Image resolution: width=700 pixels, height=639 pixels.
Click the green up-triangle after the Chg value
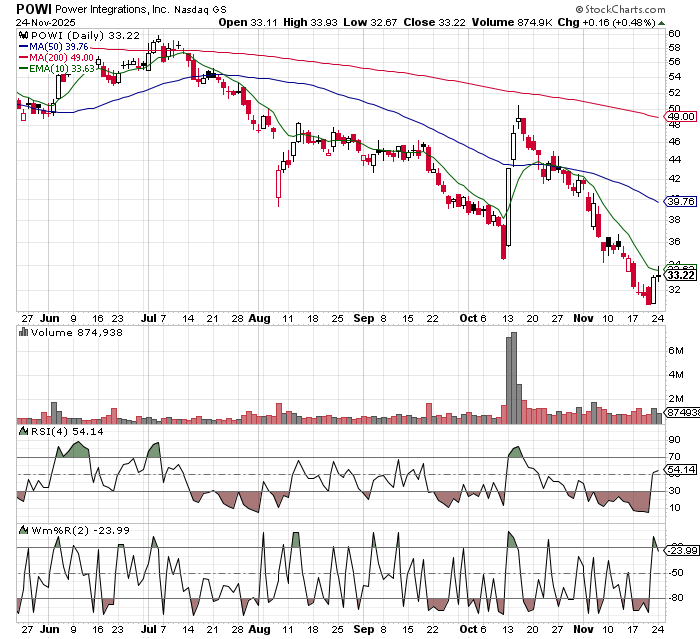pyautogui.click(x=661, y=23)
